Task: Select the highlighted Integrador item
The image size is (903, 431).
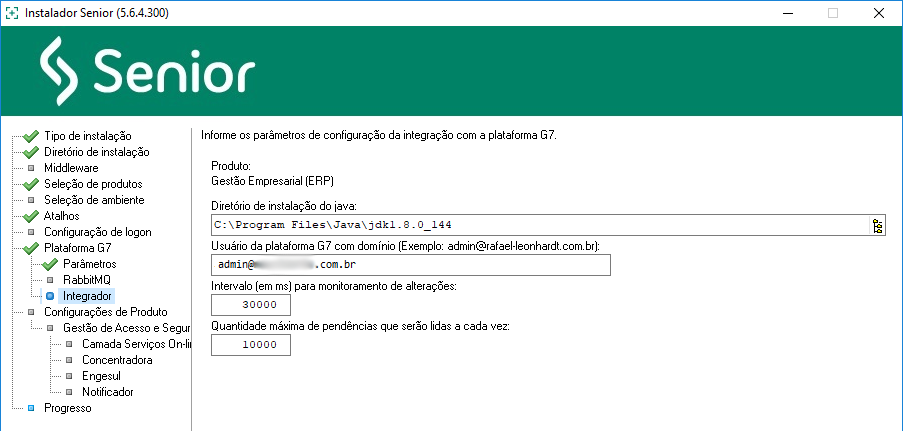Action: [88, 296]
